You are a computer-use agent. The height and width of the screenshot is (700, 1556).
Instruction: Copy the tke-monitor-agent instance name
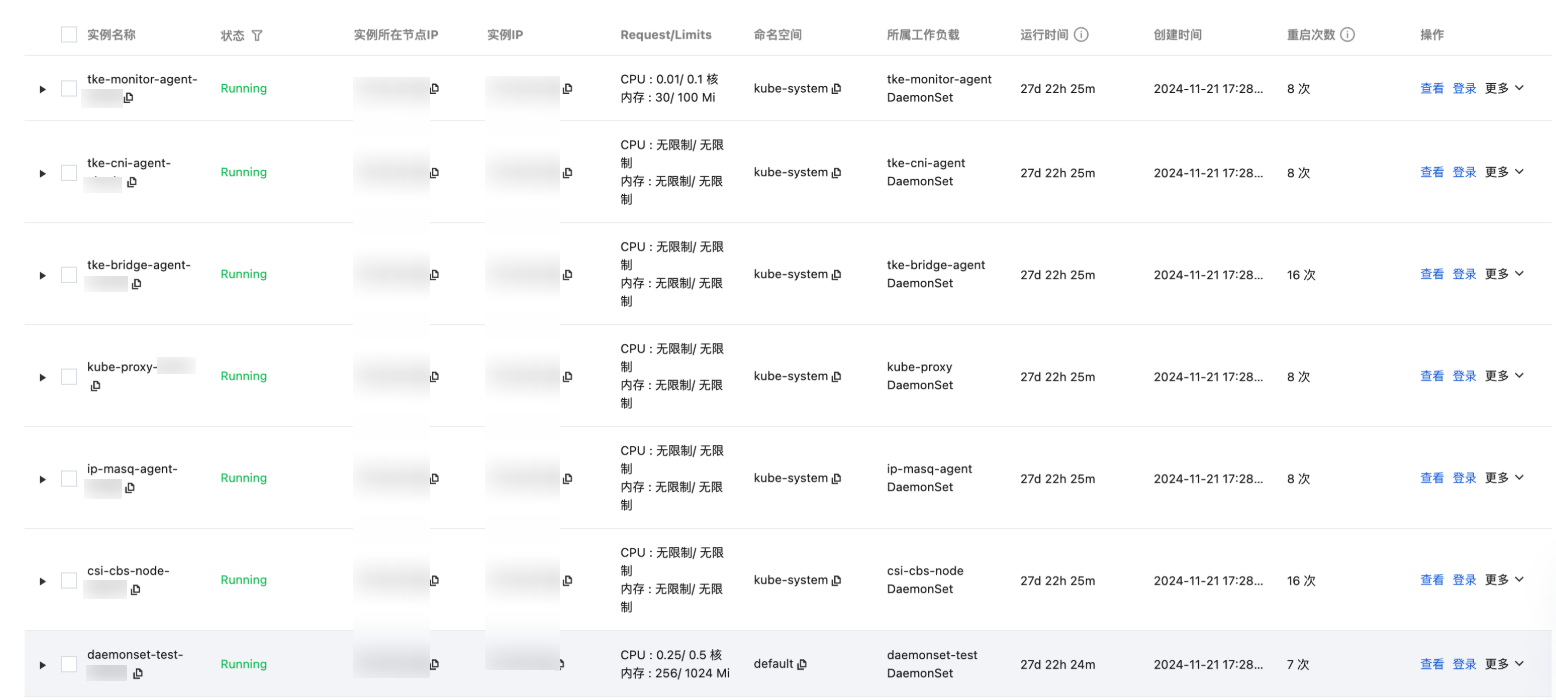coord(129,98)
